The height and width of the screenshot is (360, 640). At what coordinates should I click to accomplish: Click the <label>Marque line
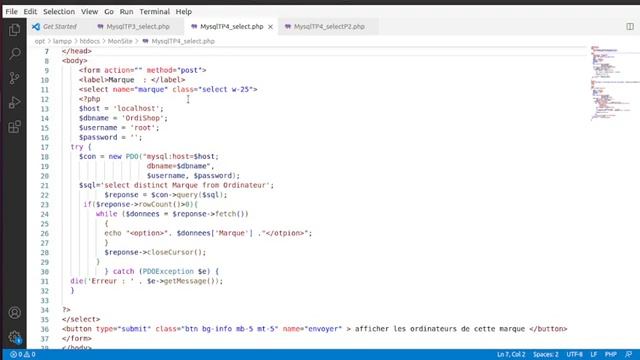[x=132, y=80]
